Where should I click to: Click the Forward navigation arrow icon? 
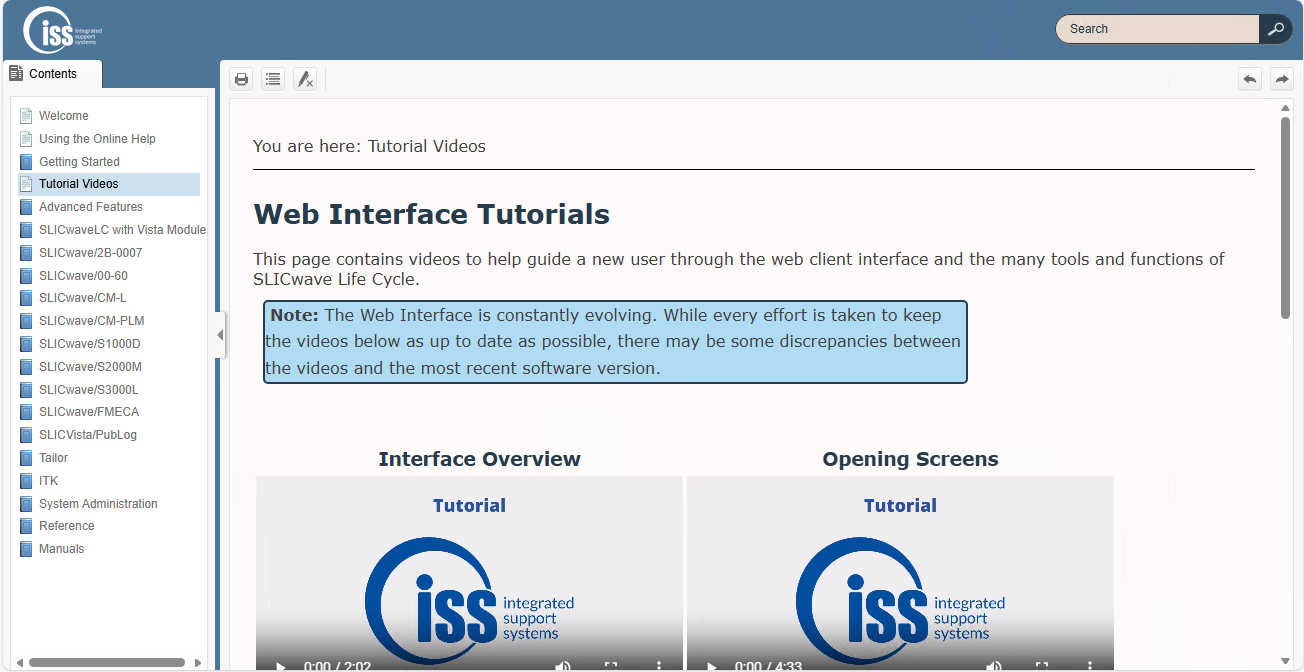click(1281, 78)
